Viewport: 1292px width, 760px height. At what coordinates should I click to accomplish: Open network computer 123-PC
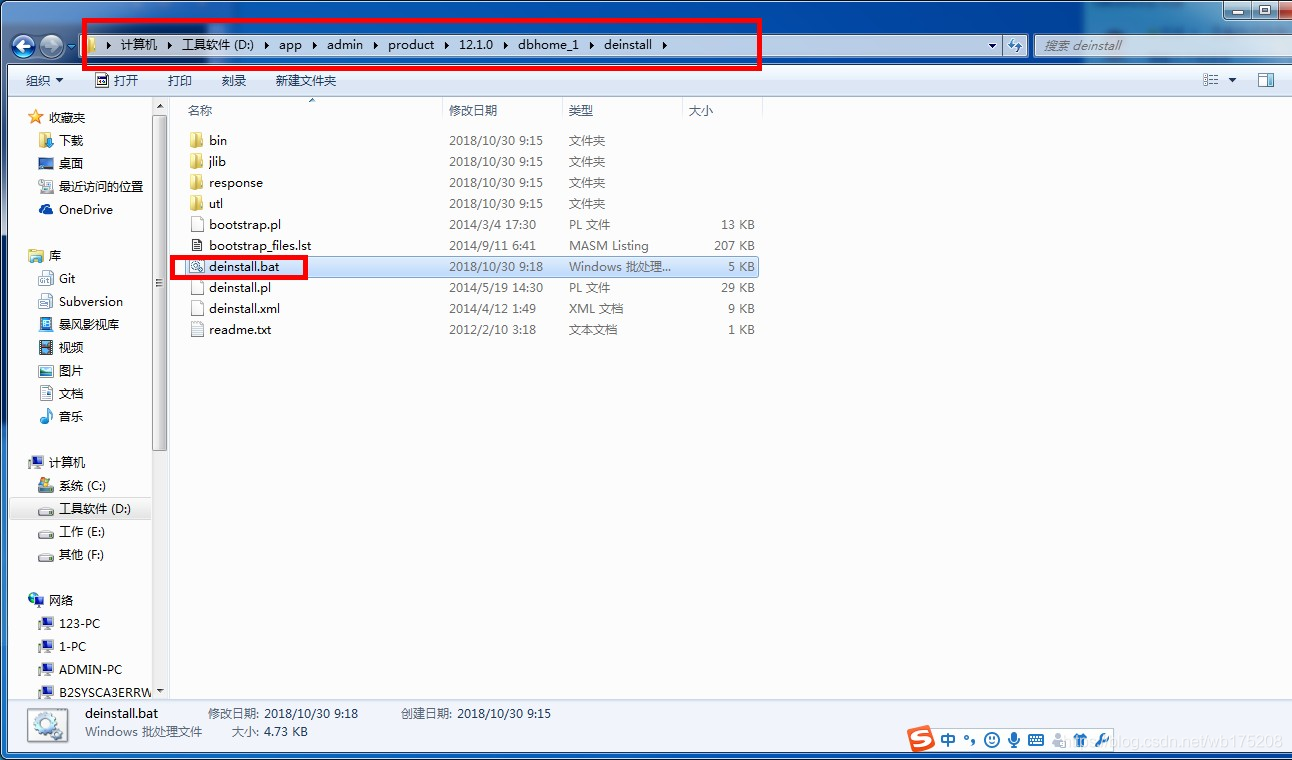79,623
